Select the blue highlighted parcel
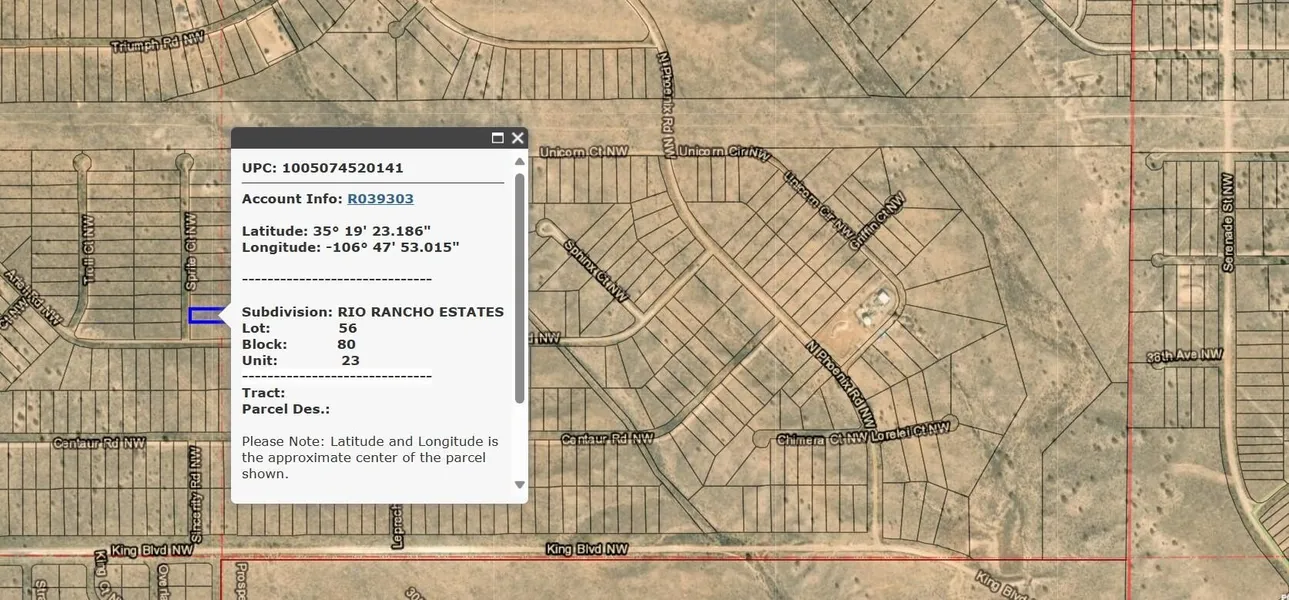1289x600 pixels. point(204,316)
